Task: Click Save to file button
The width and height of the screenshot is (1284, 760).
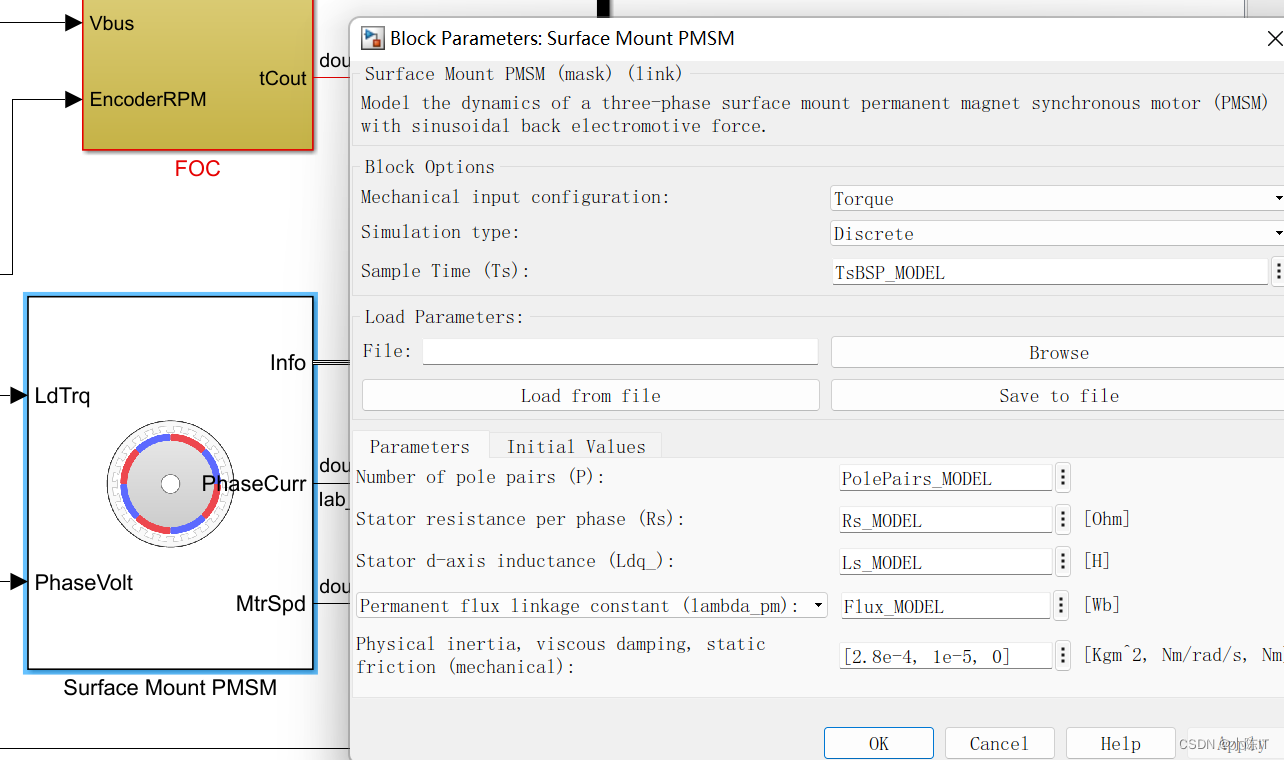Action: [1058, 395]
